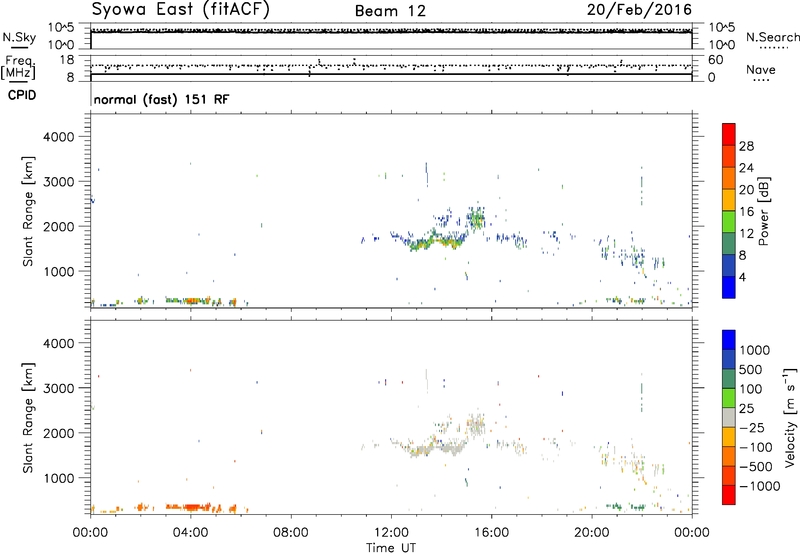Click the 'CPID' label
Viewport: 800px width, 554px height.
point(22,95)
